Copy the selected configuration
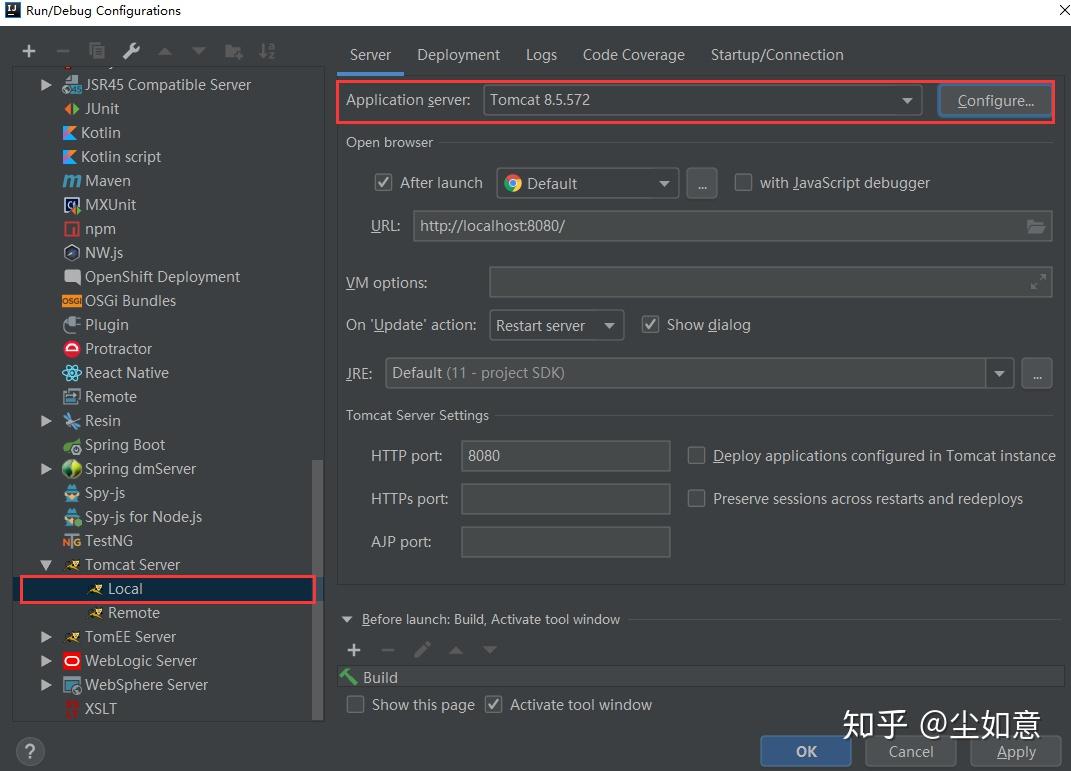This screenshot has width=1071, height=771. pyautogui.click(x=96, y=50)
